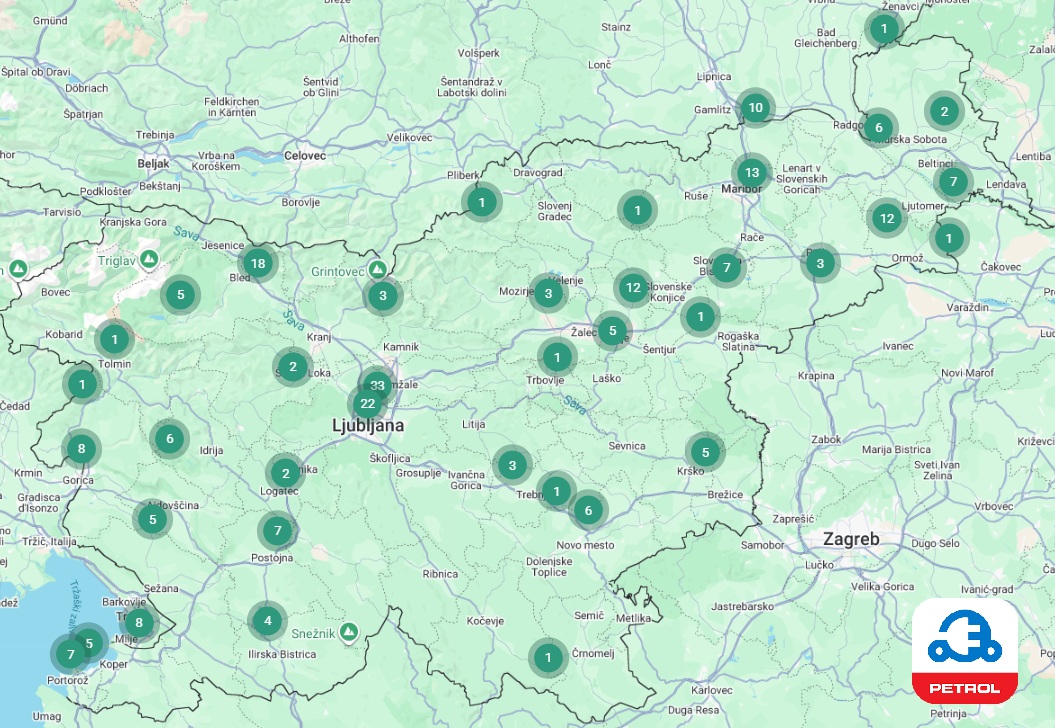
Task: Select the 3 cluster near Ivančna Gorica
Action: [x=513, y=465]
